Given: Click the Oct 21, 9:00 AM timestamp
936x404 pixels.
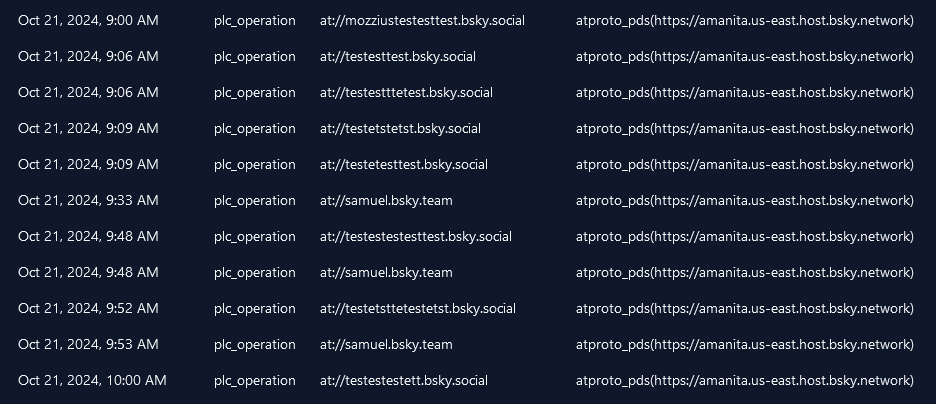Looking at the screenshot, I should click(x=88, y=20).
